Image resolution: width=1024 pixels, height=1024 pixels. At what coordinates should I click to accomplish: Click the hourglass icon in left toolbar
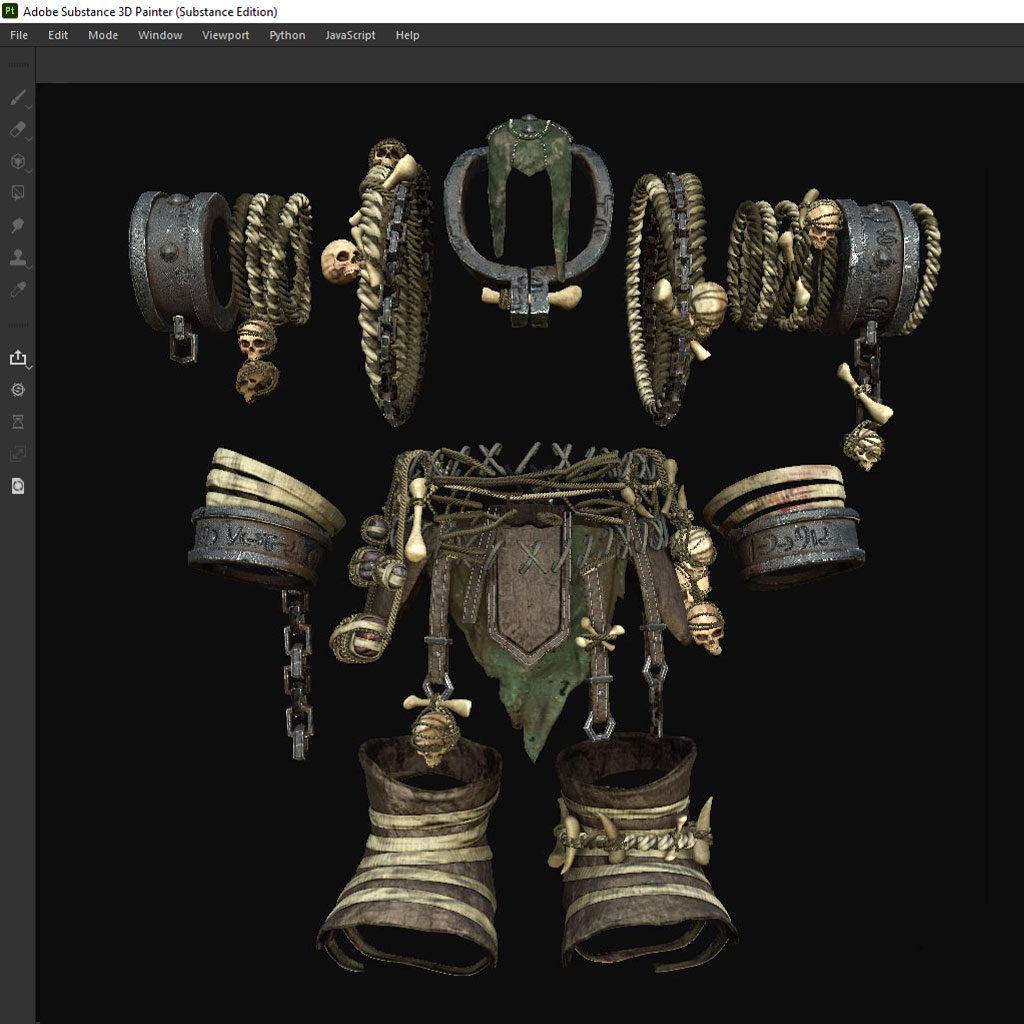[17, 422]
